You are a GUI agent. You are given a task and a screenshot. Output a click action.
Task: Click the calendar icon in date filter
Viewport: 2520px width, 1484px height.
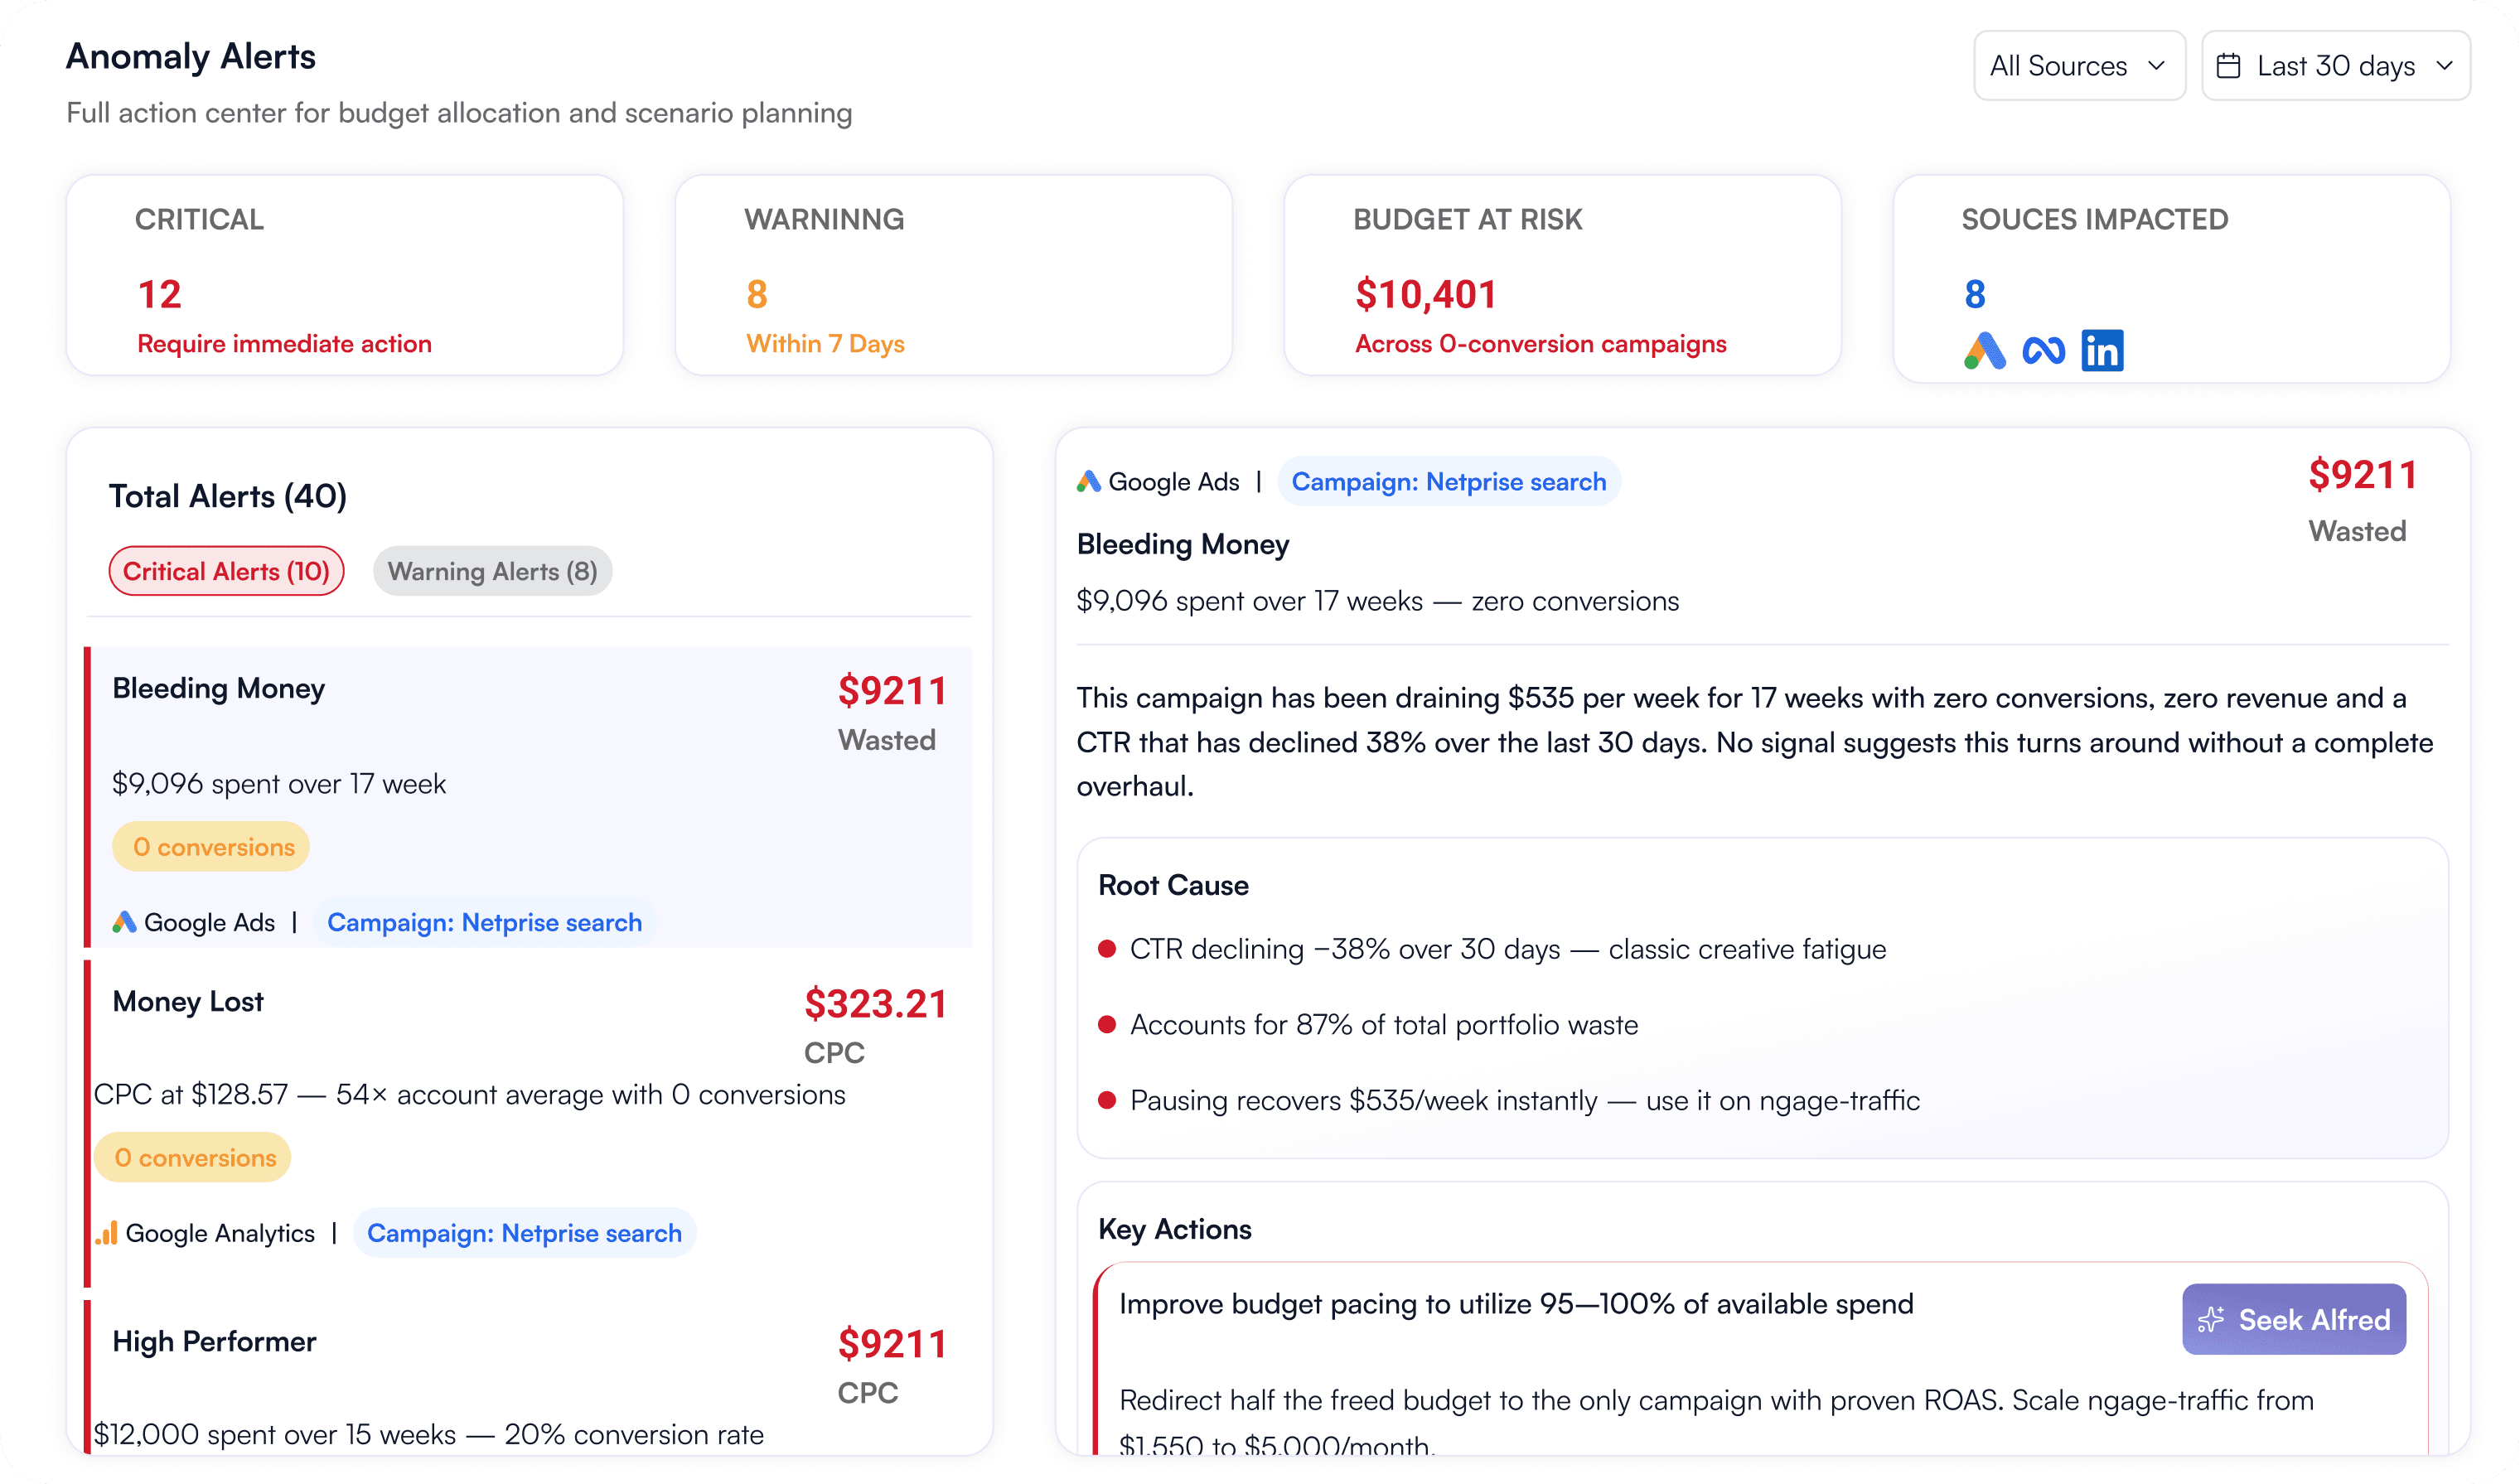tap(2228, 66)
